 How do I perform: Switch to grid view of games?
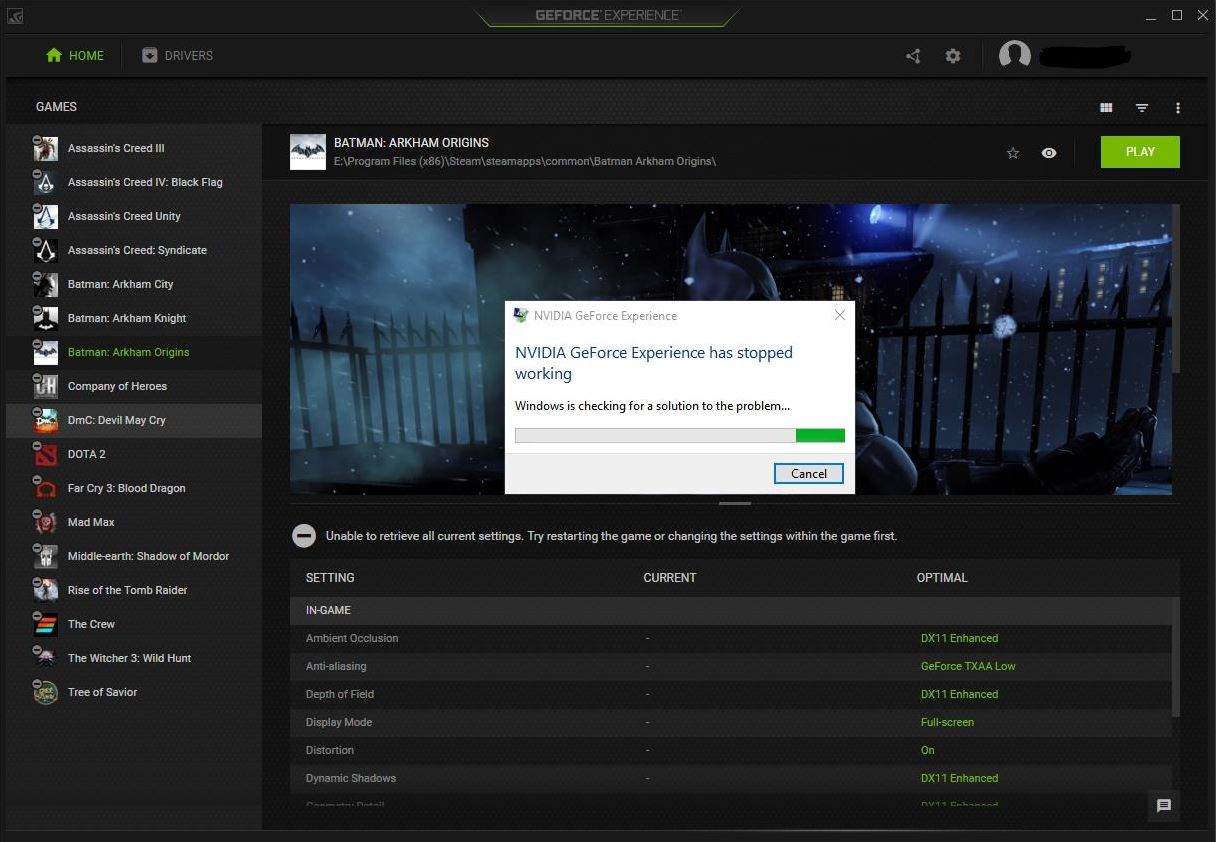pyautogui.click(x=1106, y=108)
